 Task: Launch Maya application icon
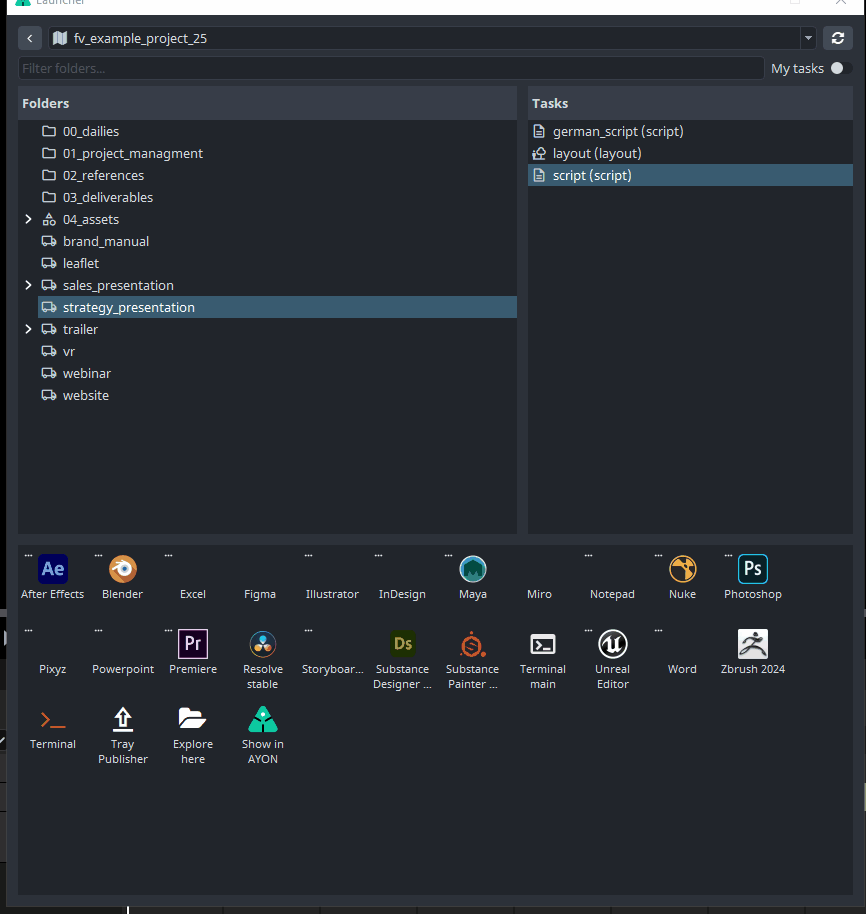tap(473, 570)
